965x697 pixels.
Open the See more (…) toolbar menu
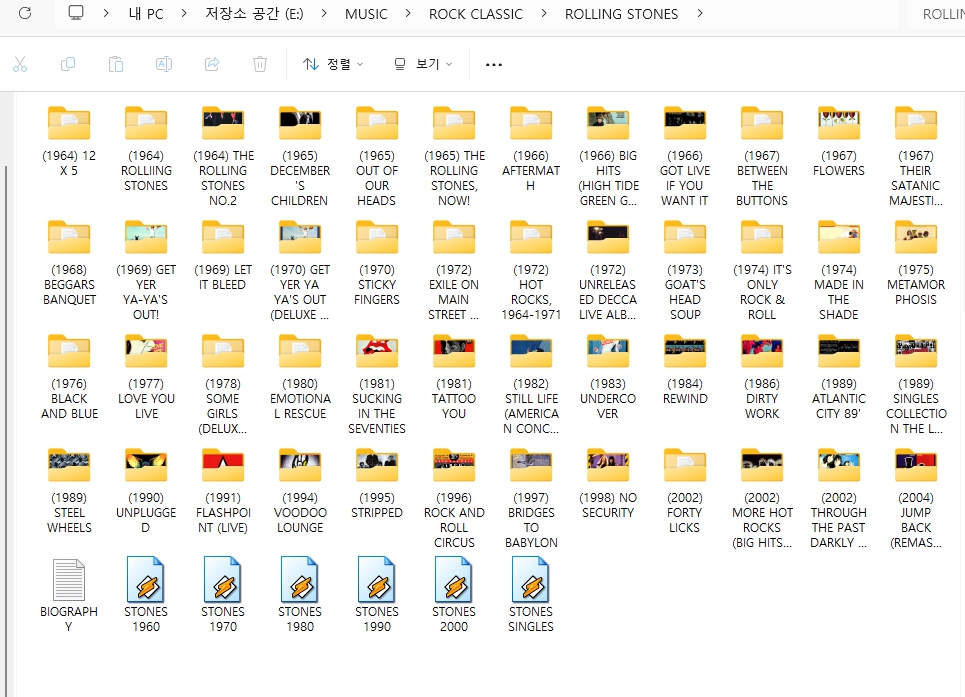tap(493, 64)
